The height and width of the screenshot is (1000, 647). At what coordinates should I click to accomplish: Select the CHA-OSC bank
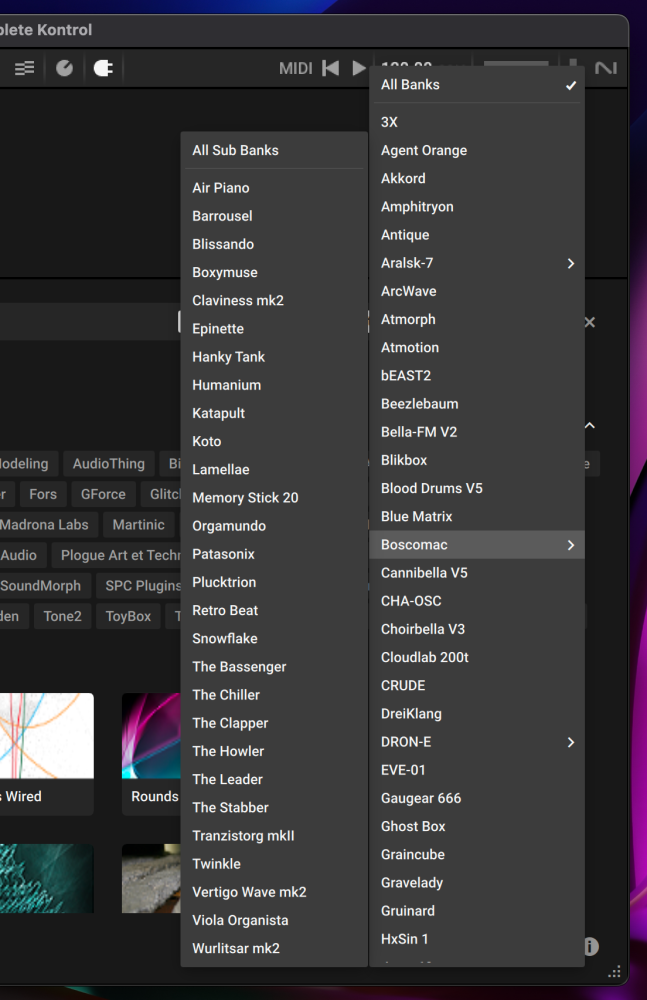pyautogui.click(x=477, y=601)
